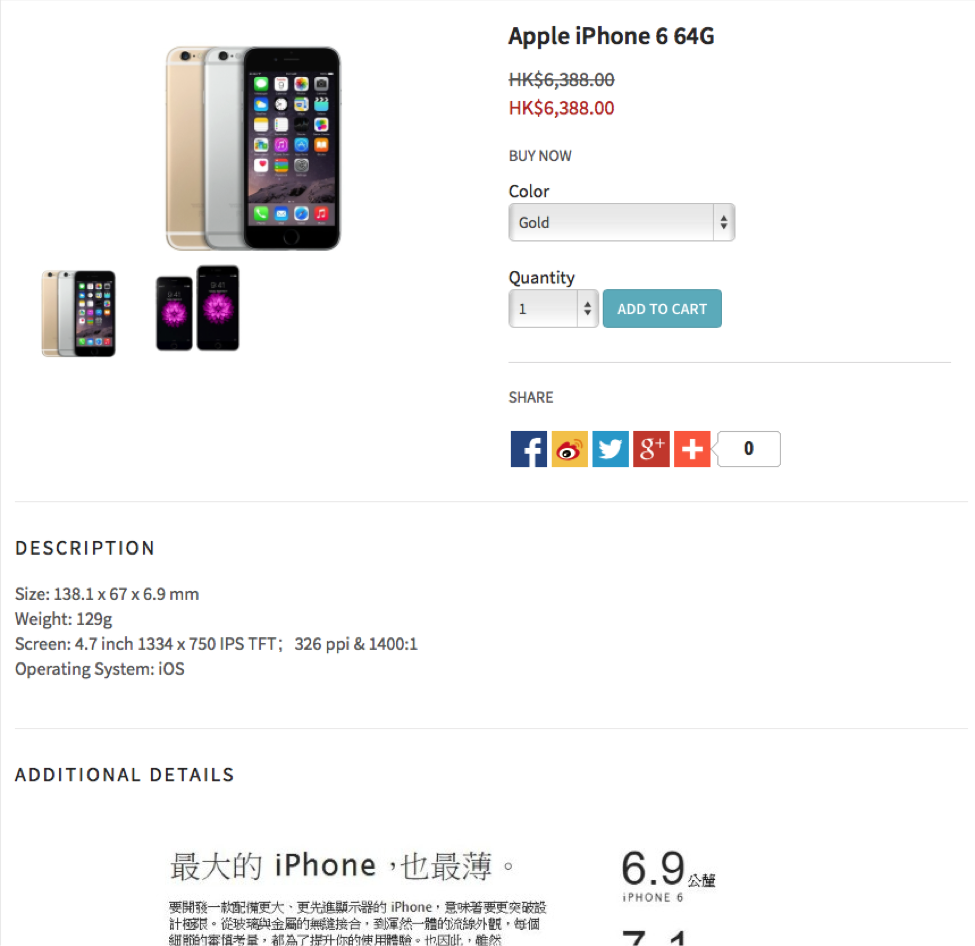Share via the Weibo icon

click(x=570, y=448)
